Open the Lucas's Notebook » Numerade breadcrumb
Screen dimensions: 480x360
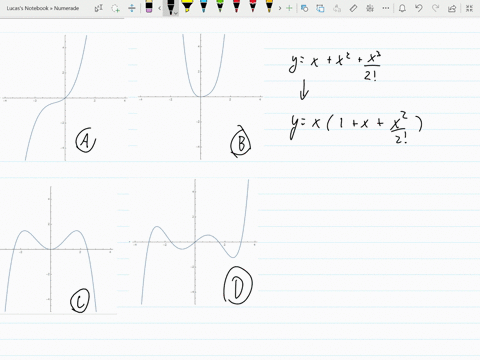coord(43,8)
